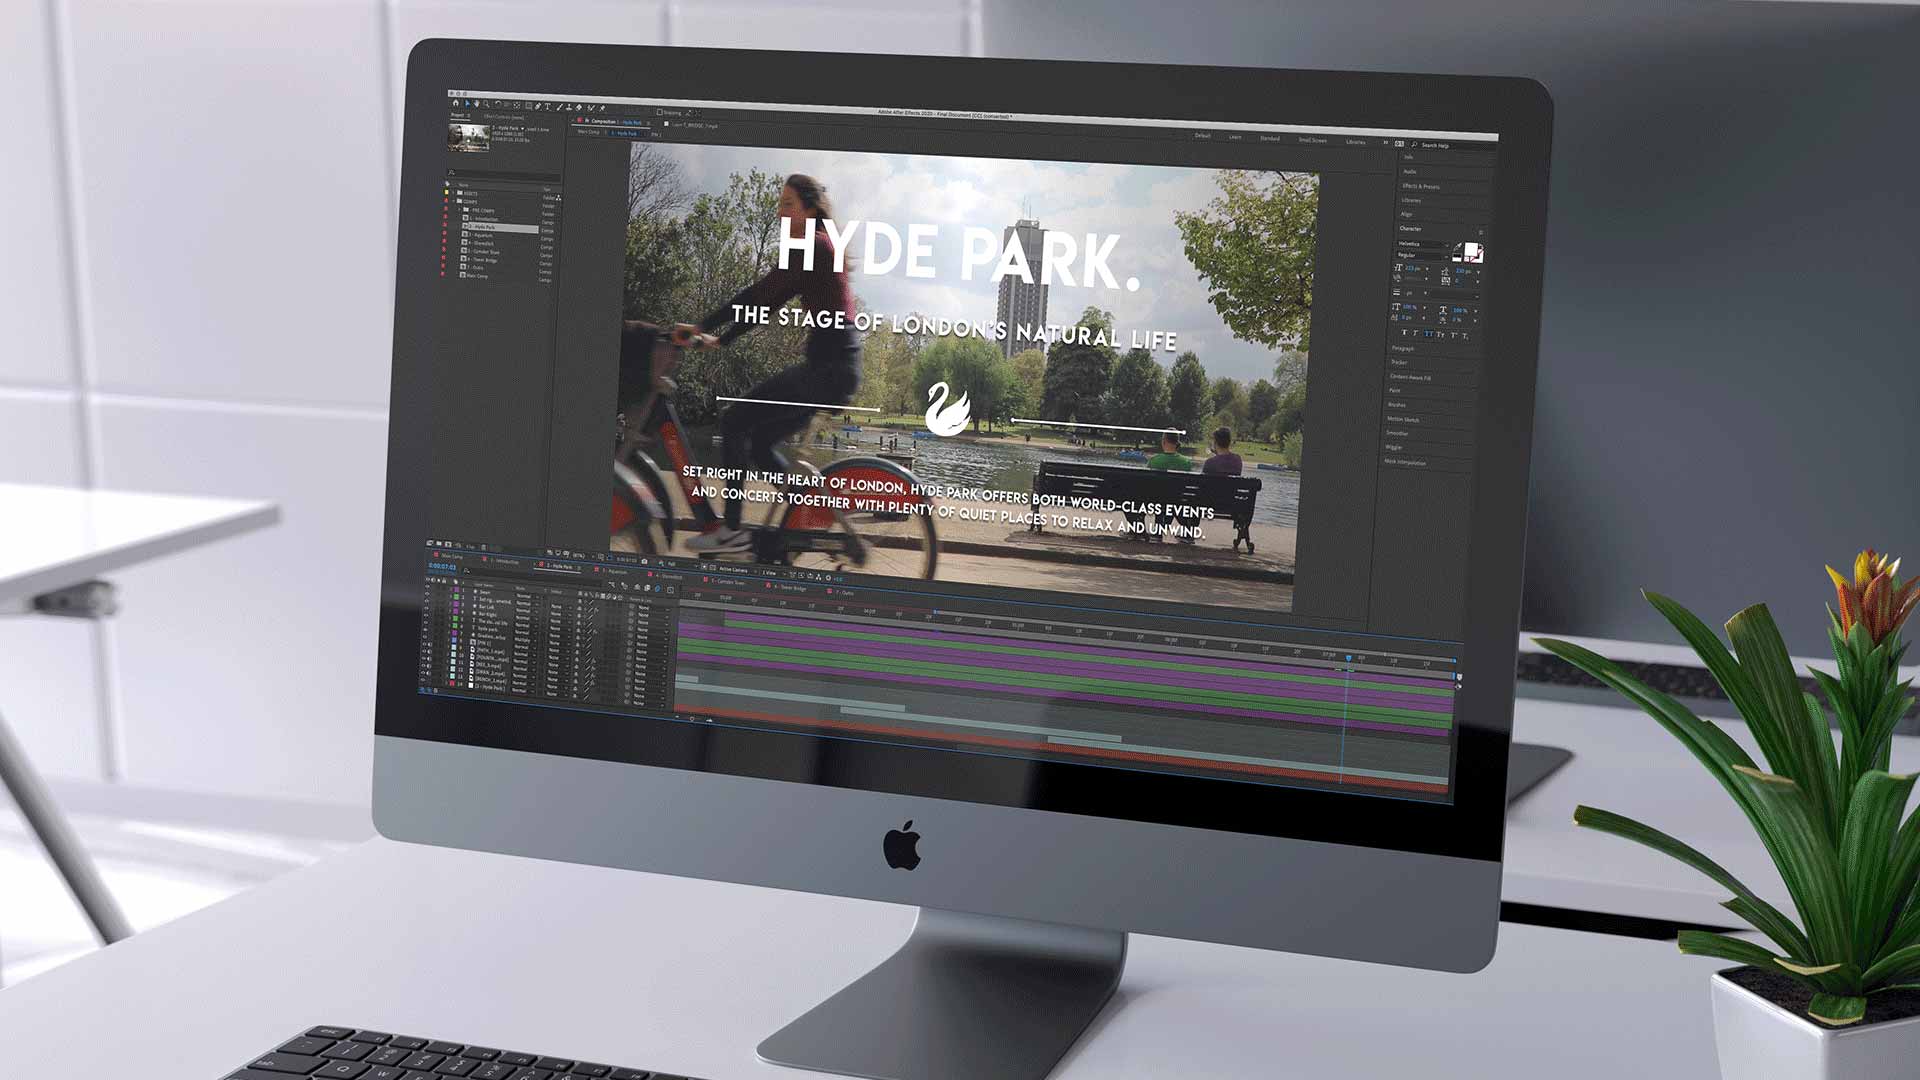
Task: Toggle the All Caps text style button
Action: pos(1428,333)
